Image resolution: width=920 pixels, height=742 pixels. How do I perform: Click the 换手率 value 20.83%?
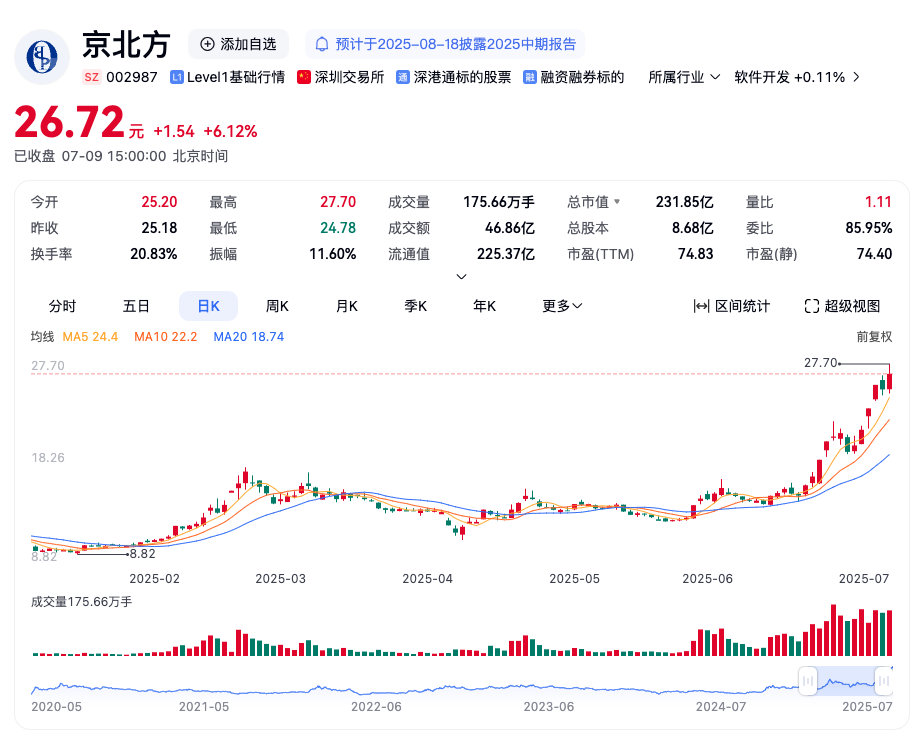(x=154, y=254)
